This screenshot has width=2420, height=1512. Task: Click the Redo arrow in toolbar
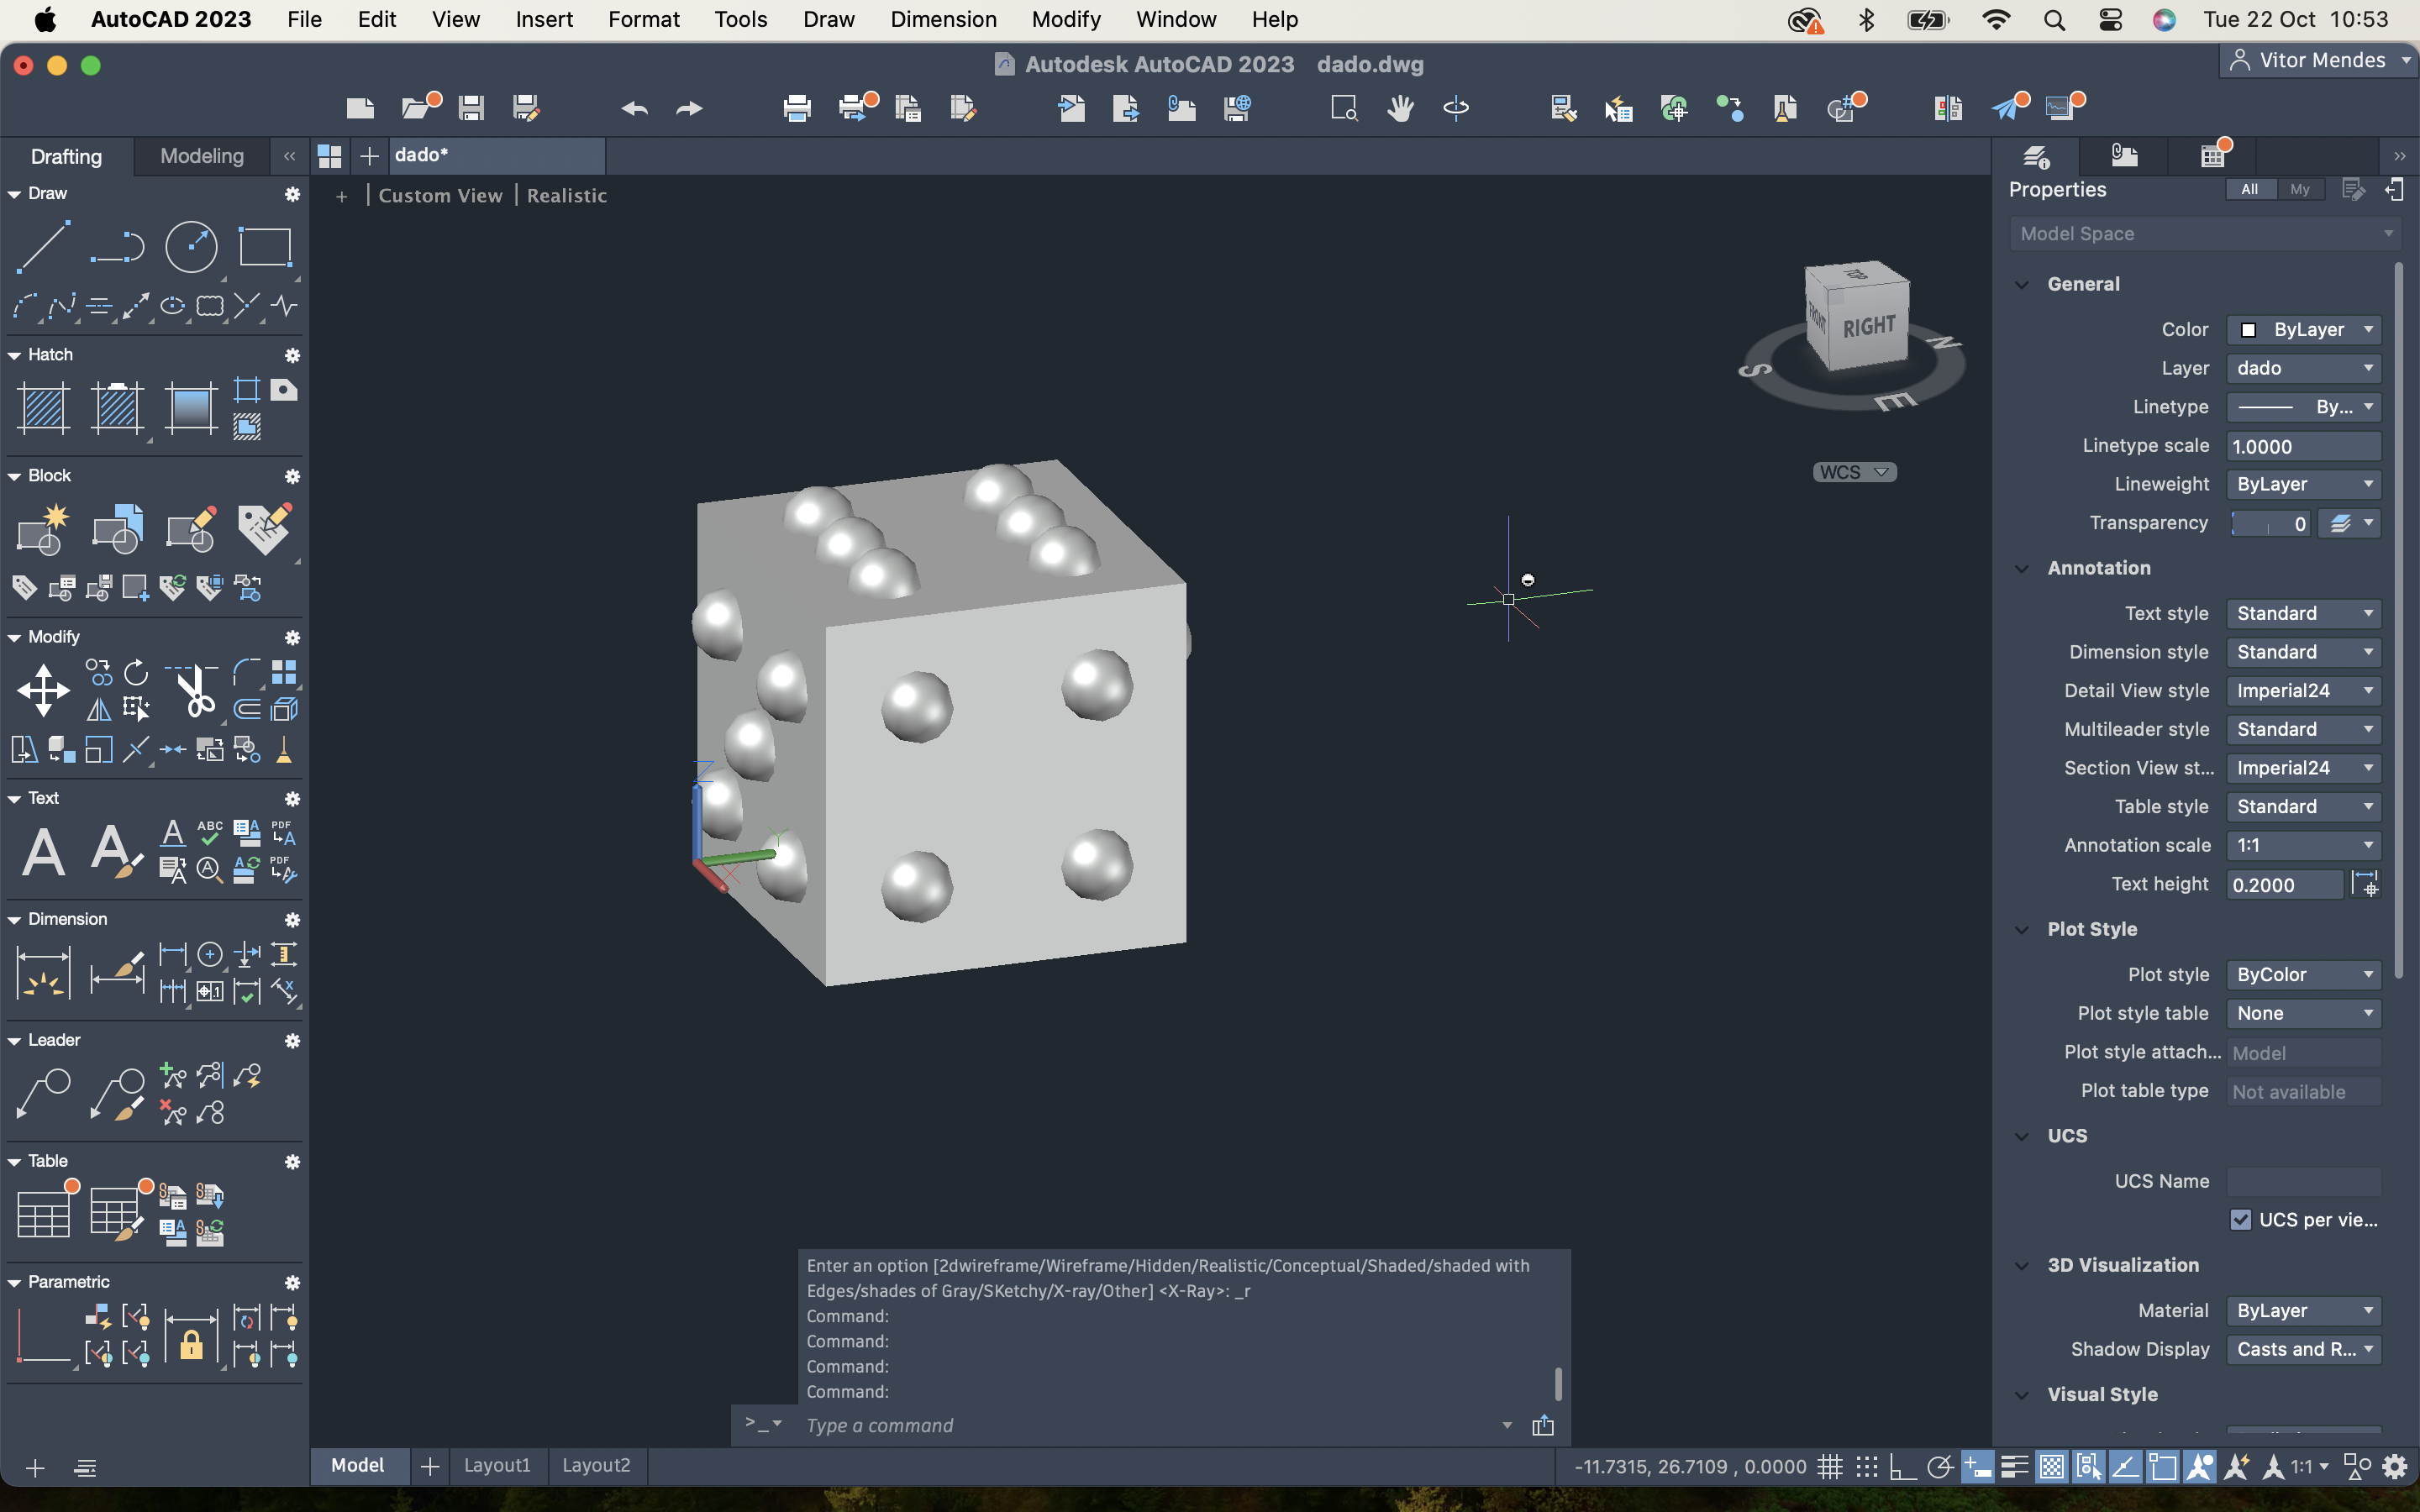click(x=689, y=108)
